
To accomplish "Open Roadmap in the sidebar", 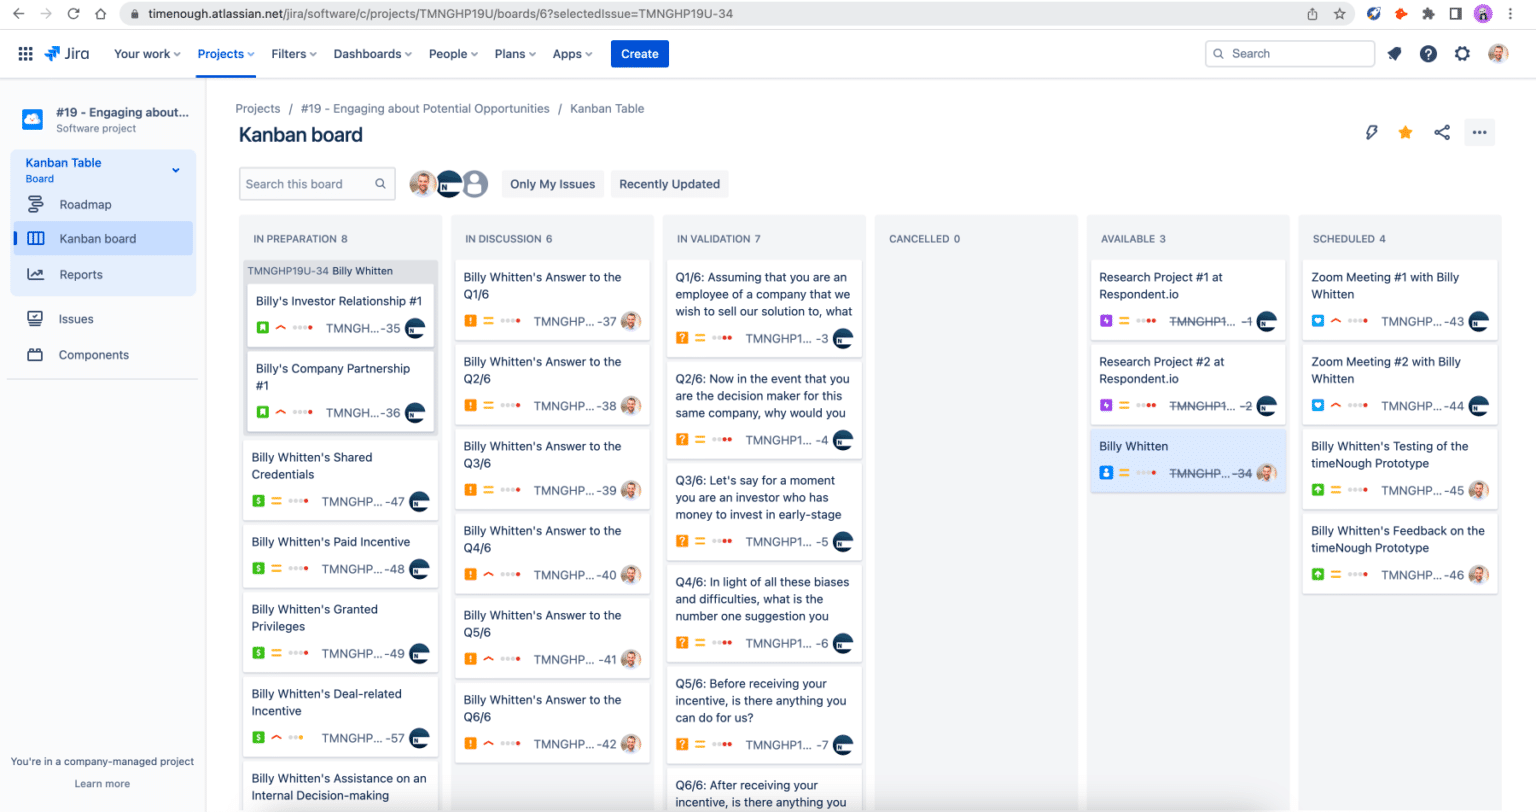I will [x=85, y=205].
